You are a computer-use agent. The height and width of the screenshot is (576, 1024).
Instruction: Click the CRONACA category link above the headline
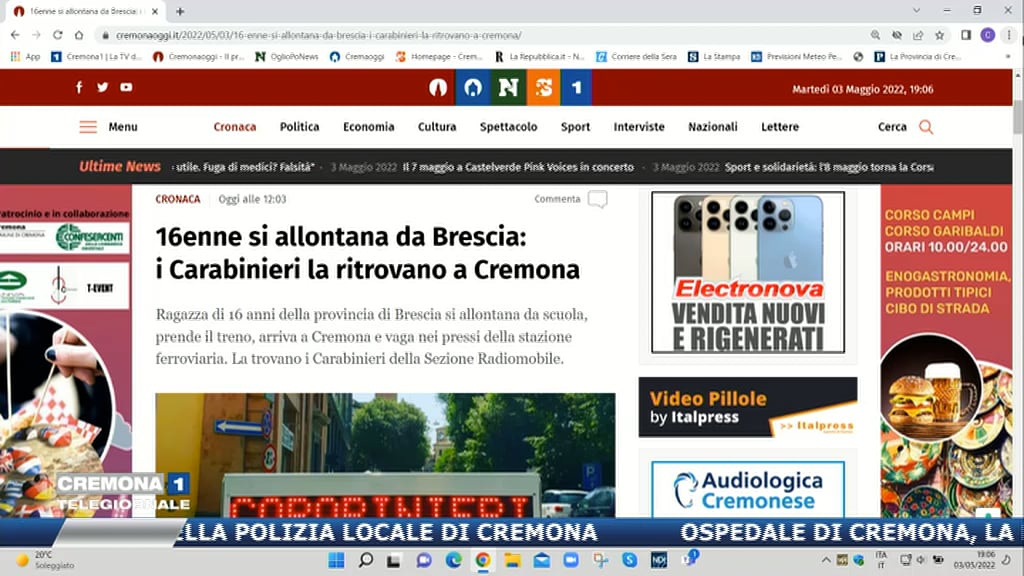pos(178,199)
